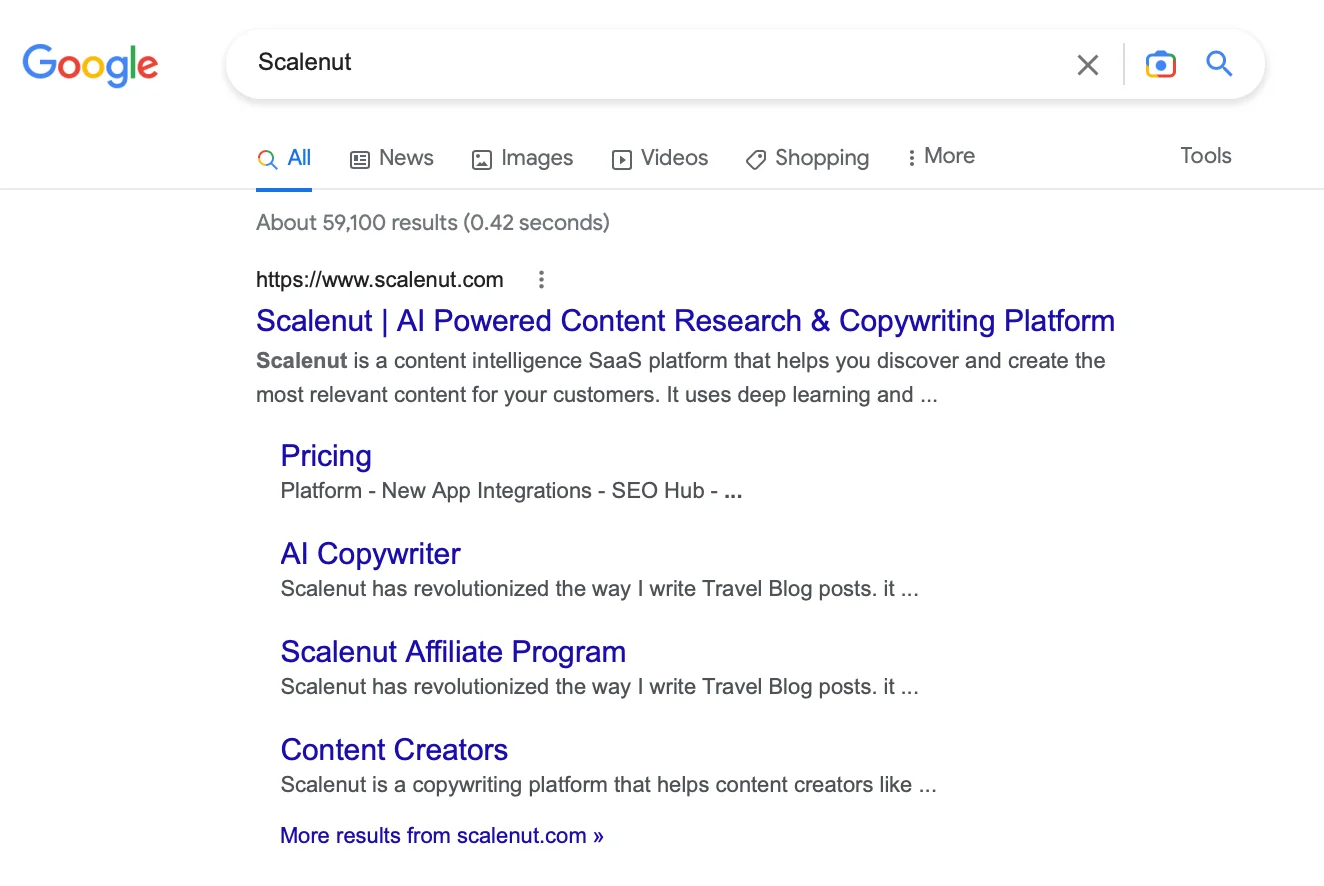View the Content Creators page

(394, 749)
